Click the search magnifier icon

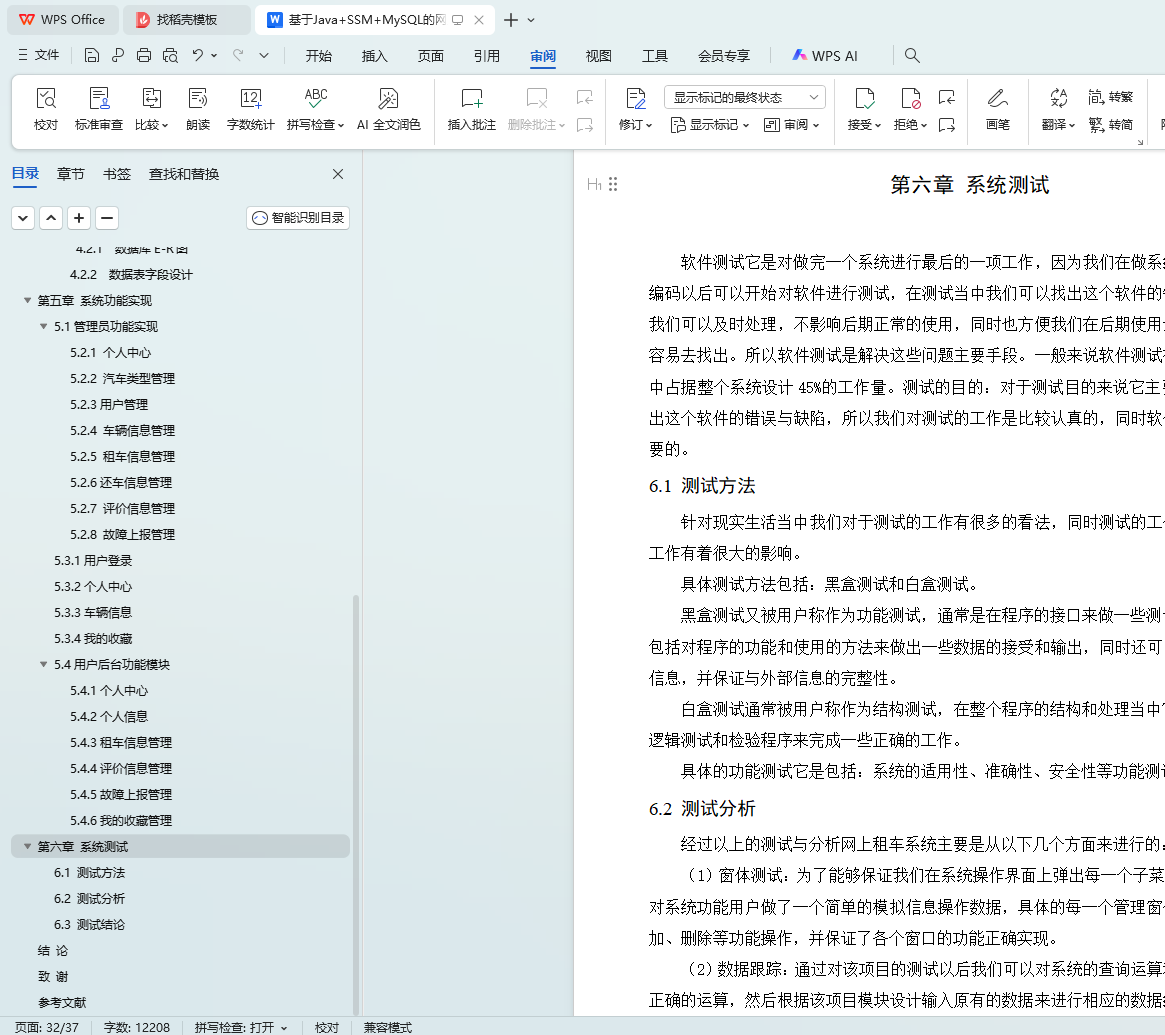(x=912, y=55)
